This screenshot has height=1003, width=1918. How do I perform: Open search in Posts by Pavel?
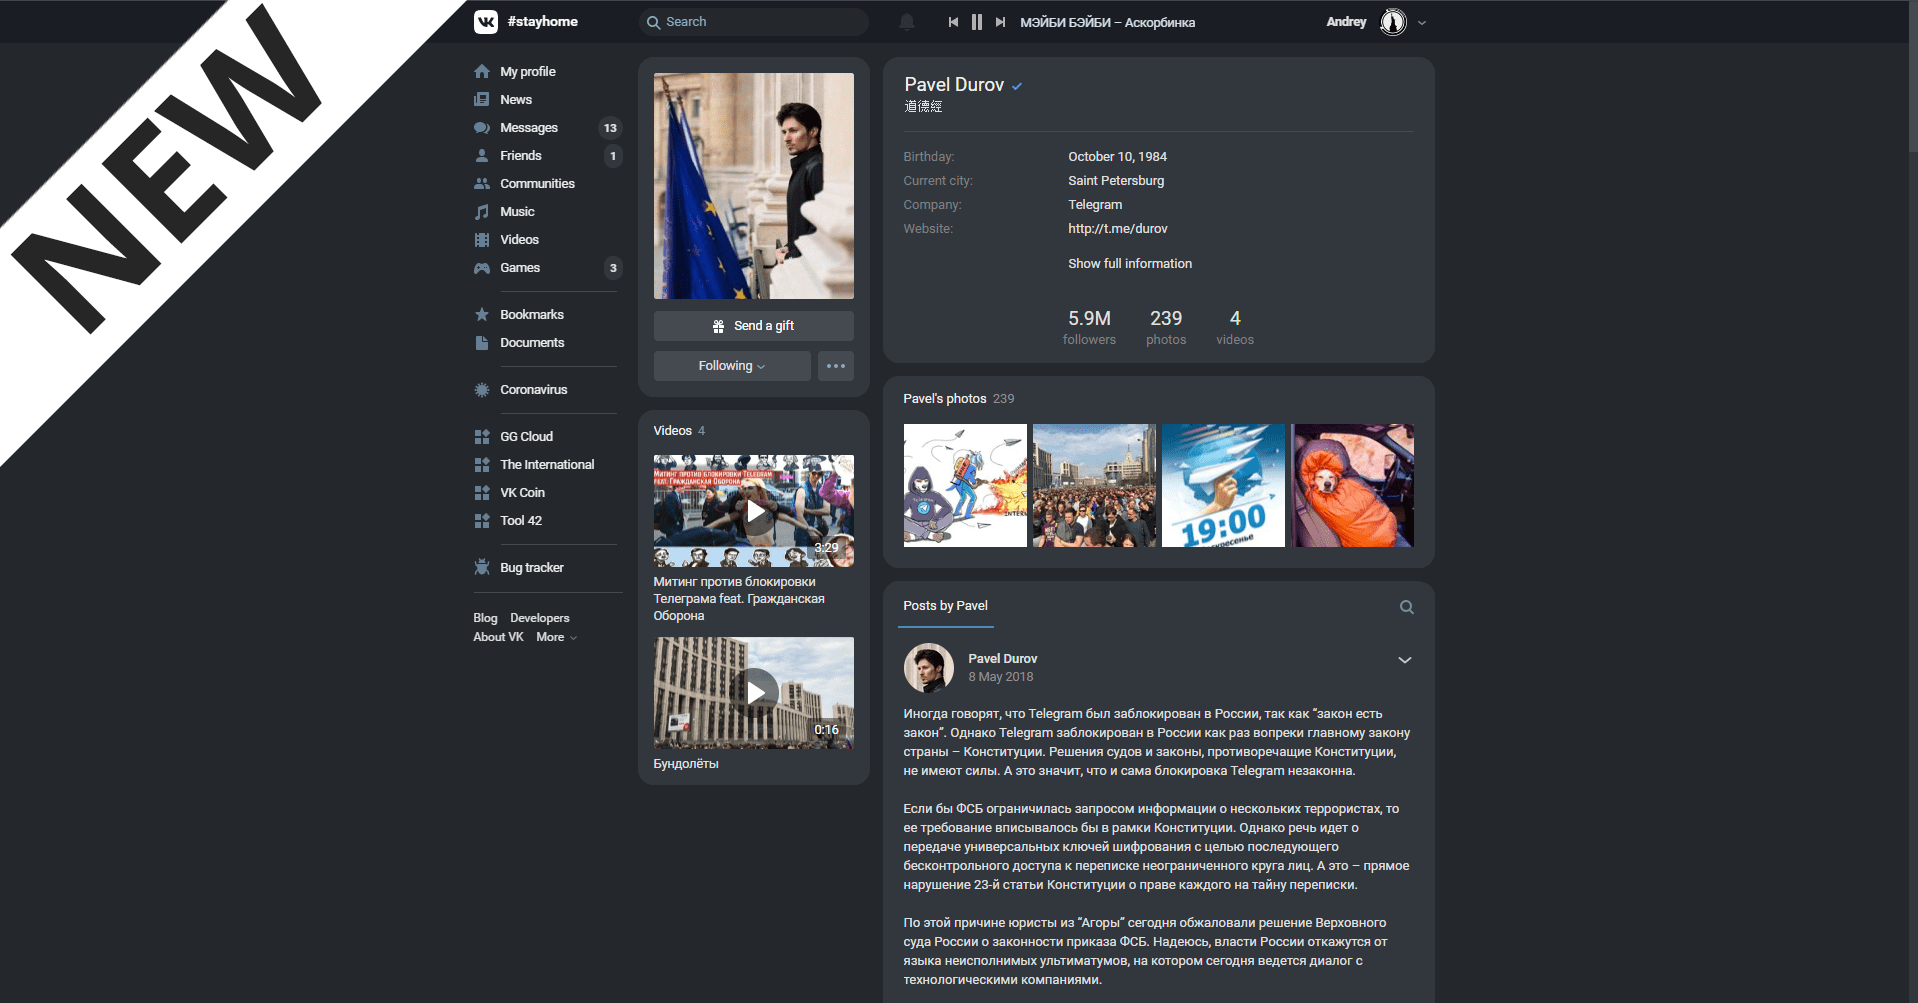point(1406,606)
